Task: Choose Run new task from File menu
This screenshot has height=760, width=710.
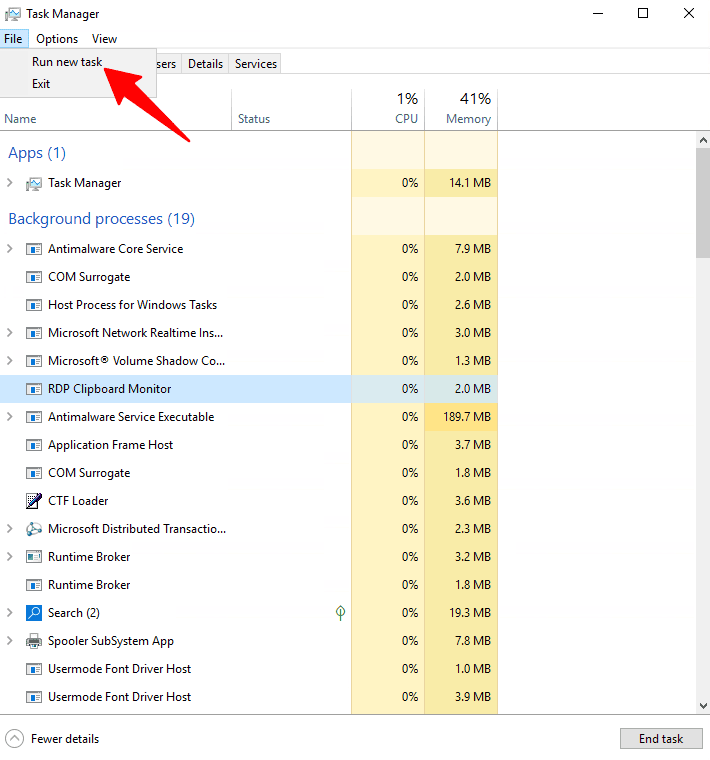Action: coord(66,62)
